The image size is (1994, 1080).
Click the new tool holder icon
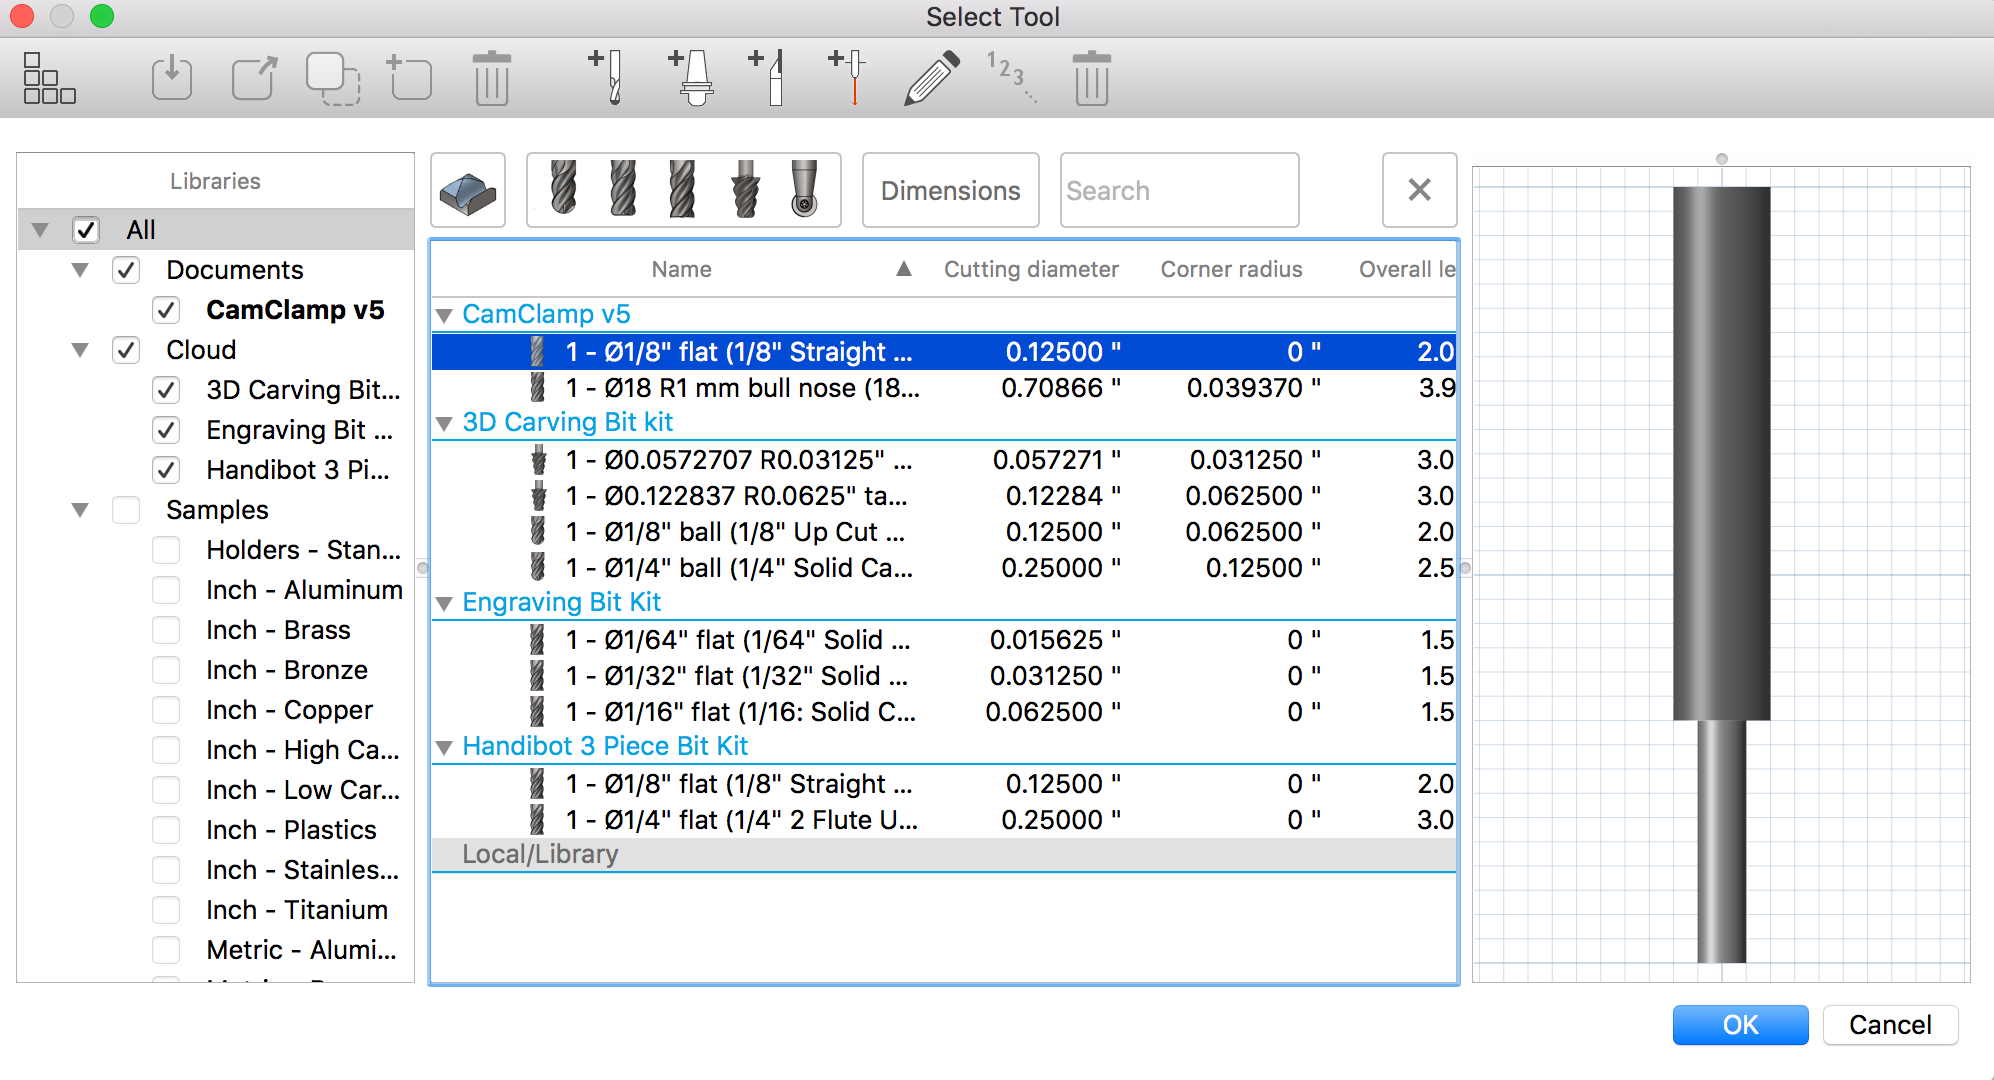tap(691, 78)
